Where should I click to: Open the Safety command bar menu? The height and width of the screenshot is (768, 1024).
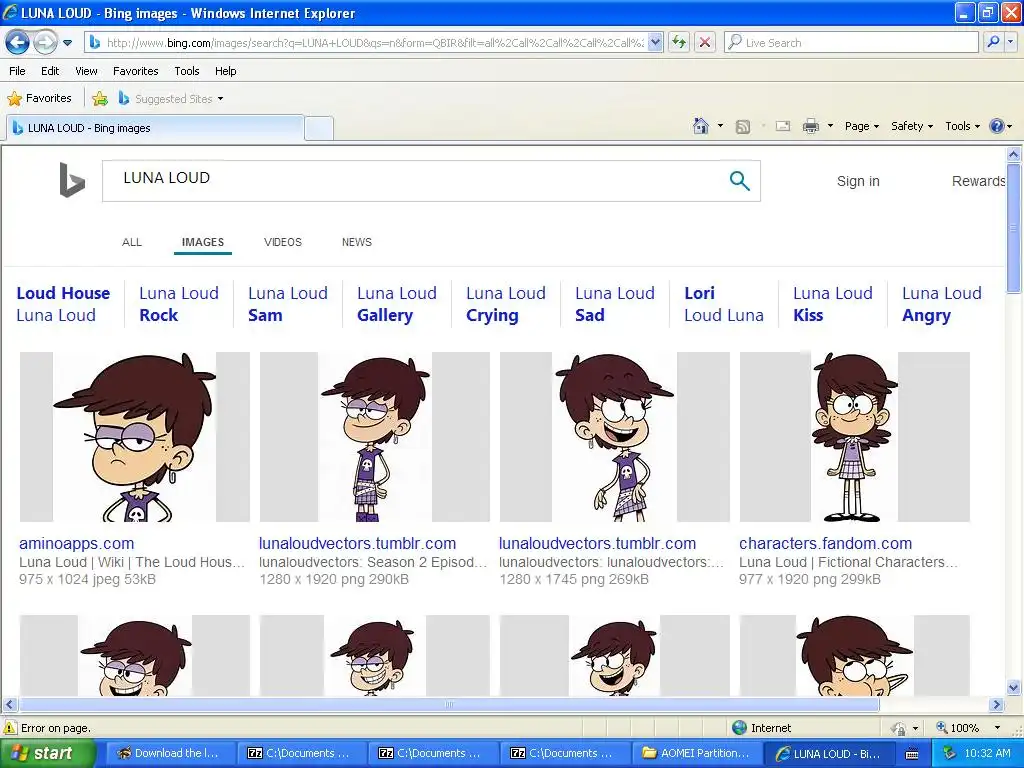tap(912, 126)
